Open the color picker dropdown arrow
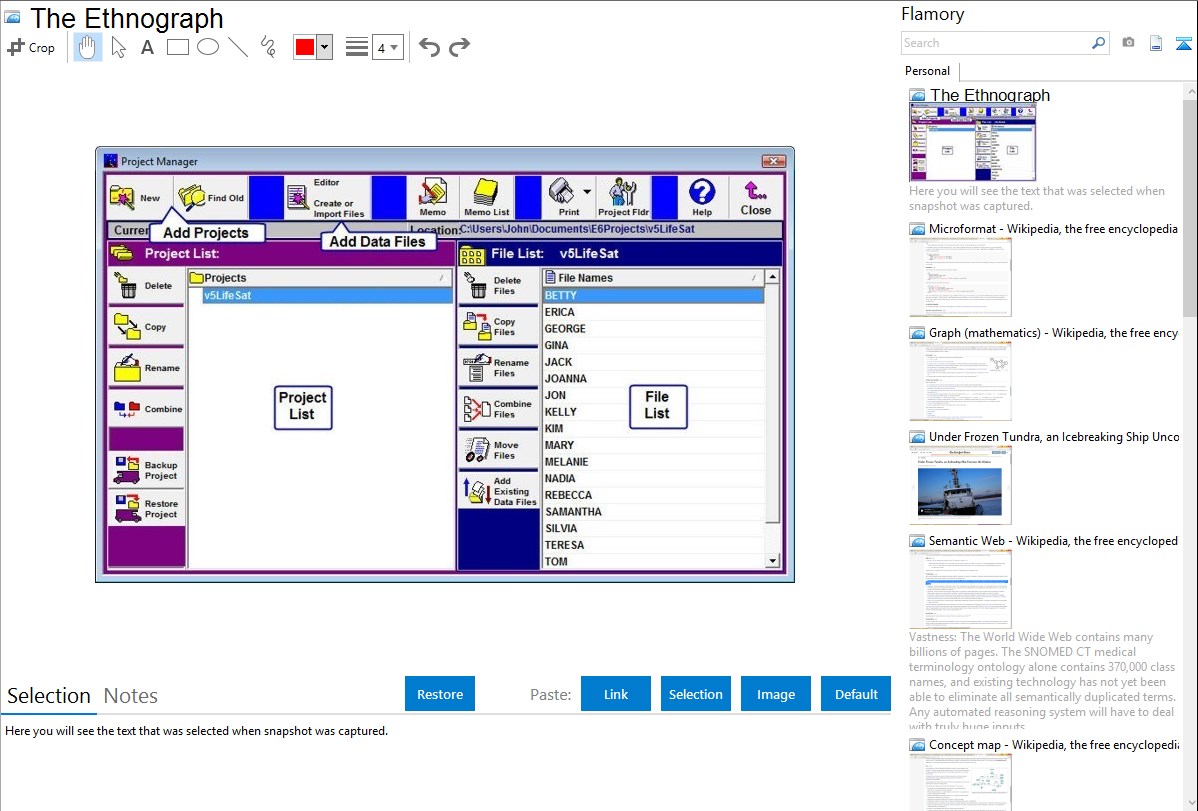 (x=324, y=47)
